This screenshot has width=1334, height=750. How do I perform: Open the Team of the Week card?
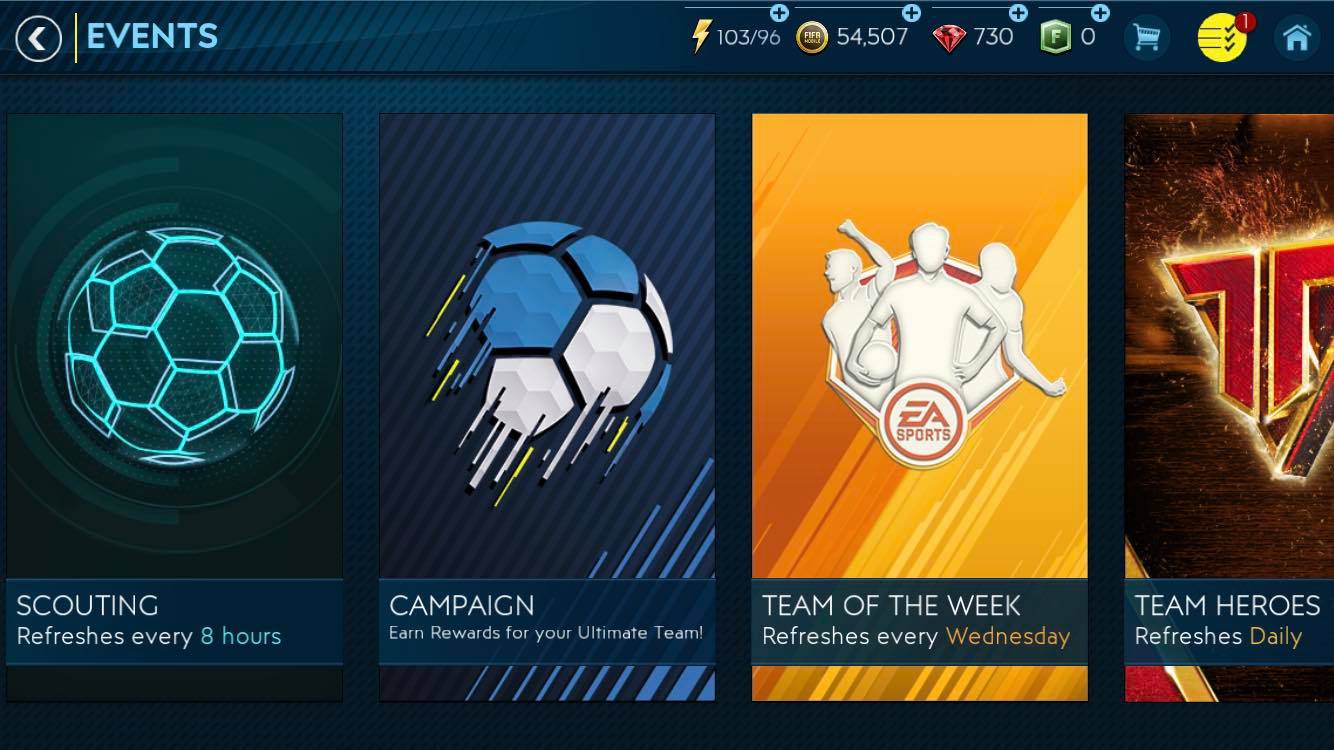point(920,407)
